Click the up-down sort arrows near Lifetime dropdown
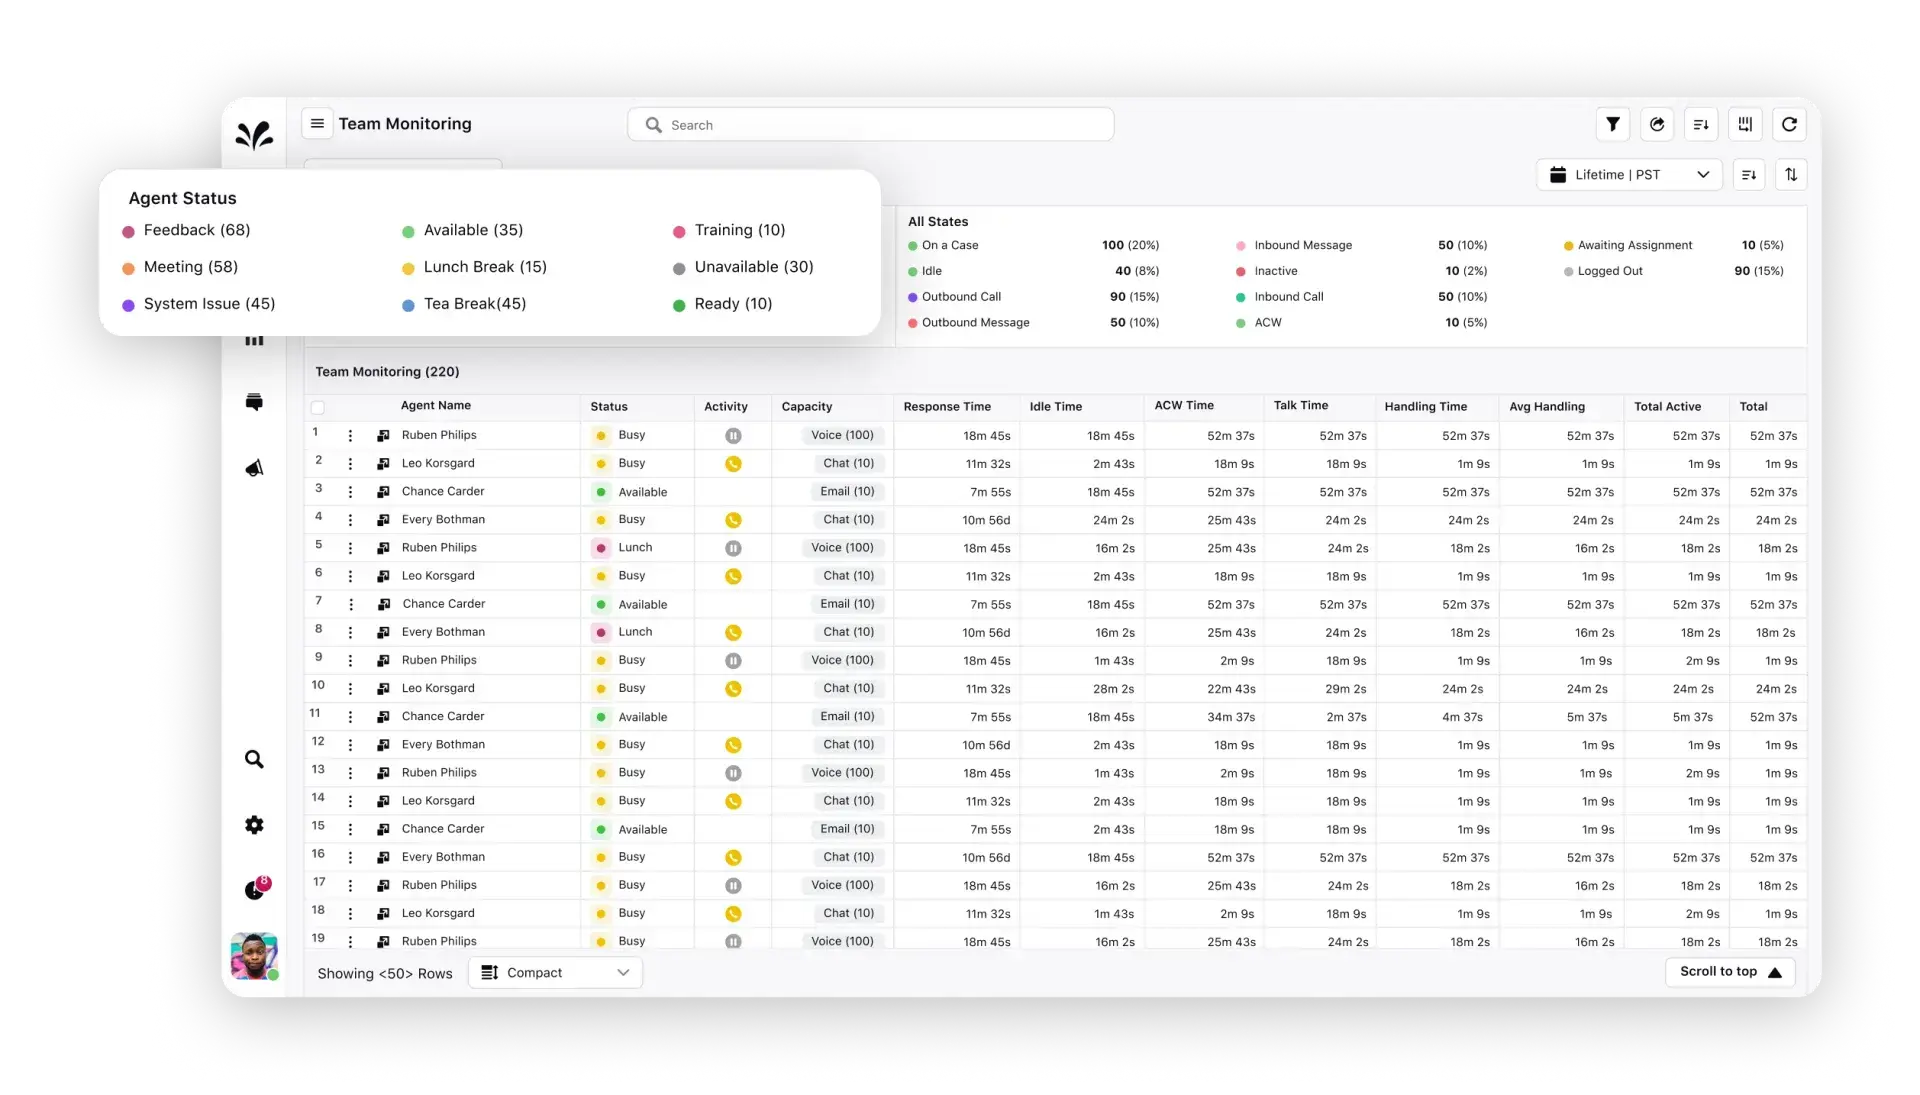Screen dimensions: 1920x1095 [1790, 174]
